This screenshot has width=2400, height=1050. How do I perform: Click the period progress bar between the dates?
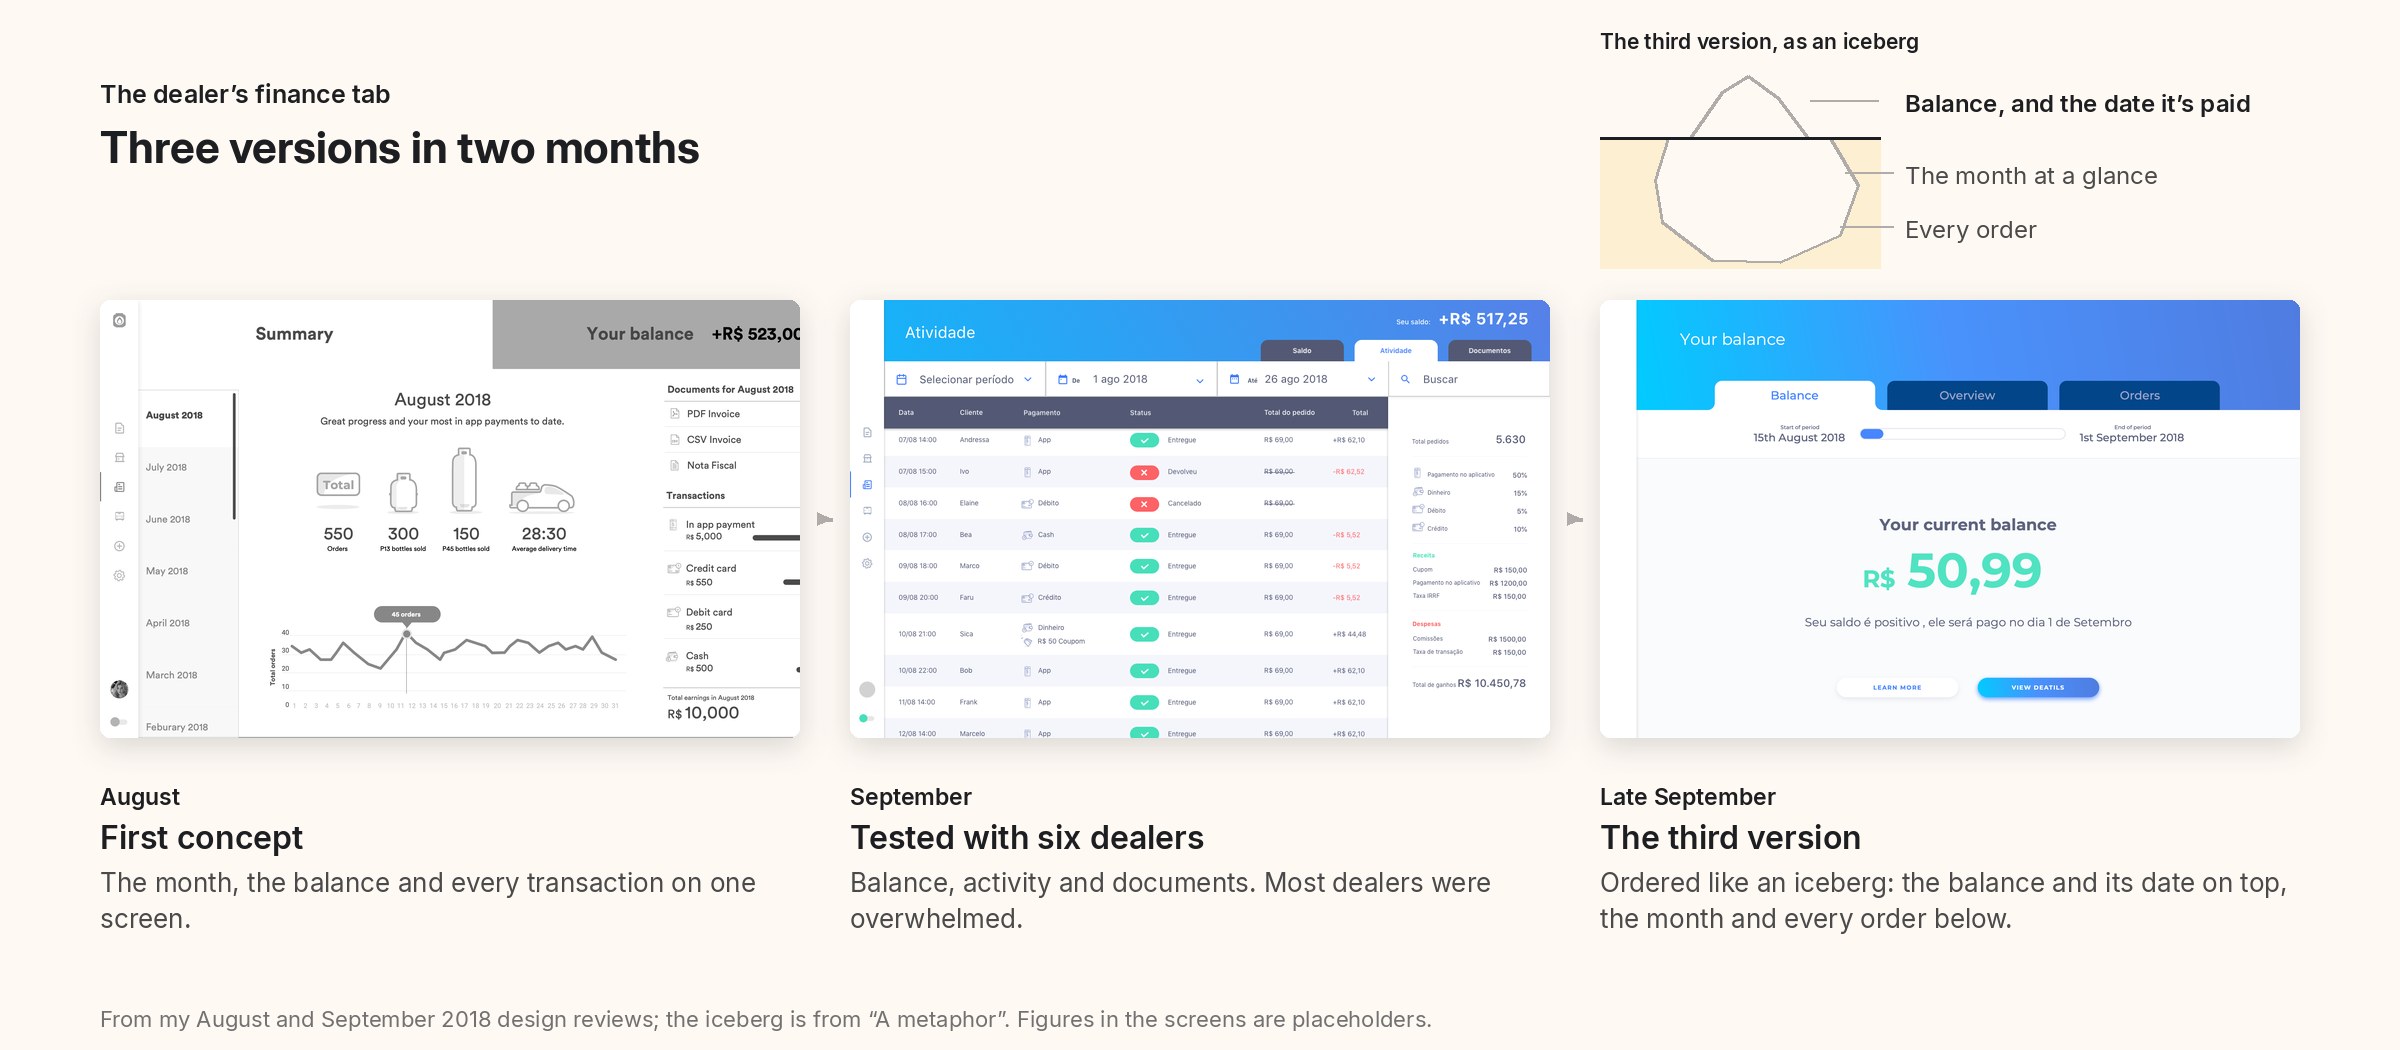pyautogui.click(x=1962, y=434)
